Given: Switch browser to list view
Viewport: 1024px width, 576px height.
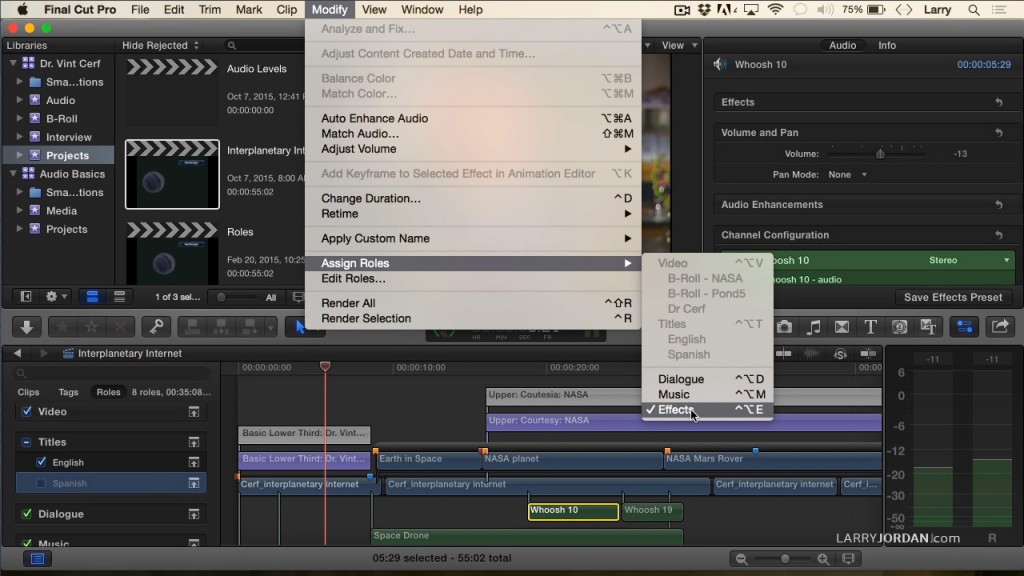Looking at the screenshot, I should coord(120,296).
